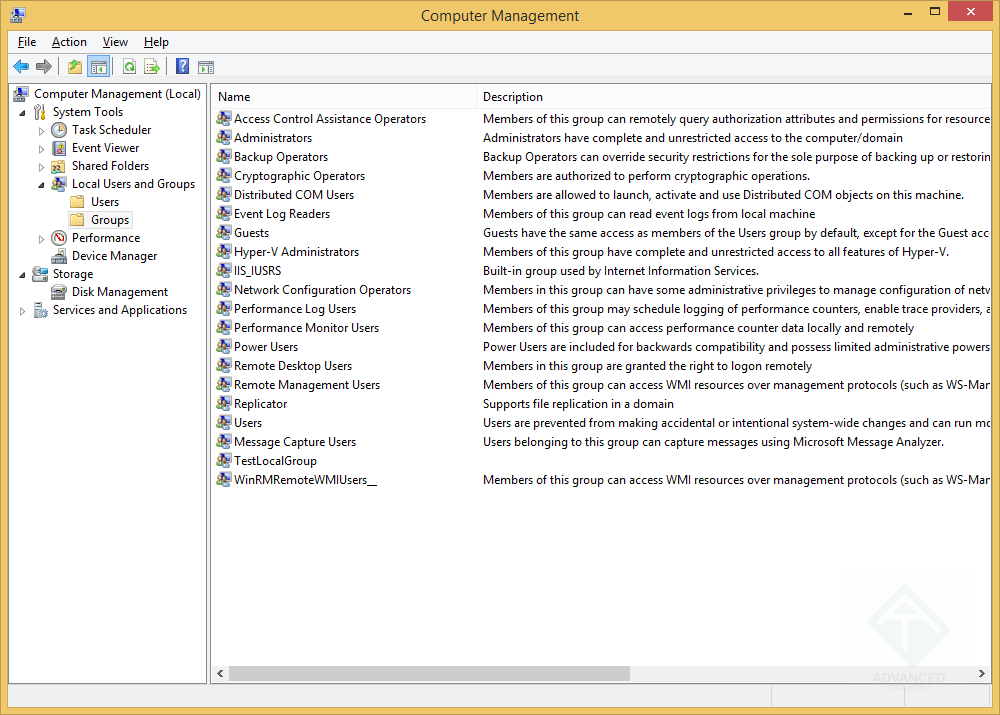This screenshot has height=715, width=1000.
Task: Select the Administrators group entry
Action: point(272,138)
